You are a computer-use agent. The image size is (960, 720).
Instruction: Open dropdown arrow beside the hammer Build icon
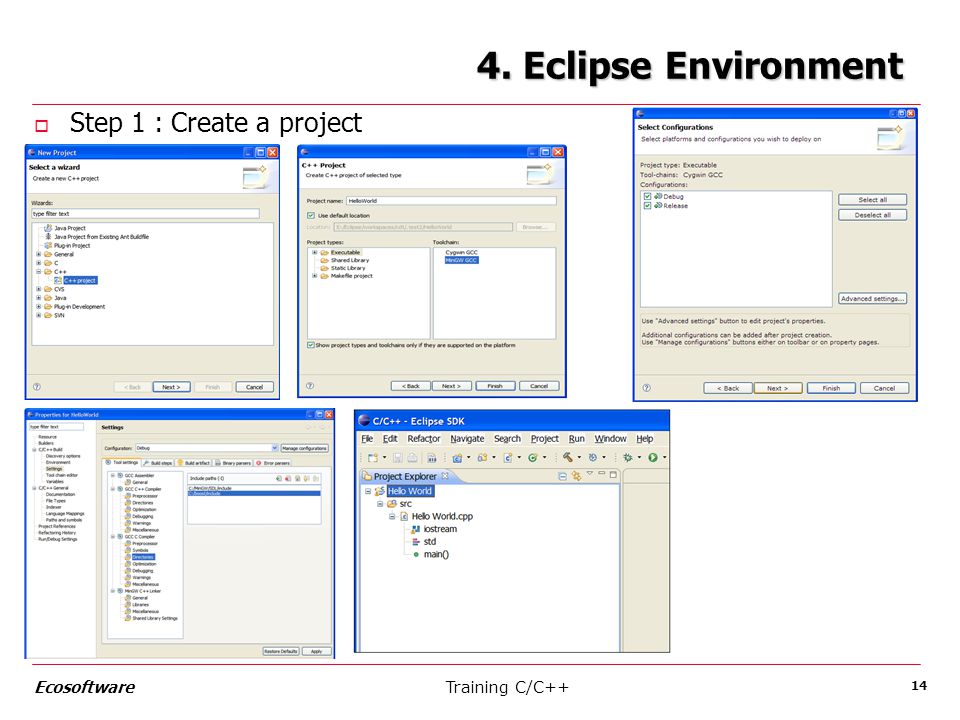click(x=579, y=457)
